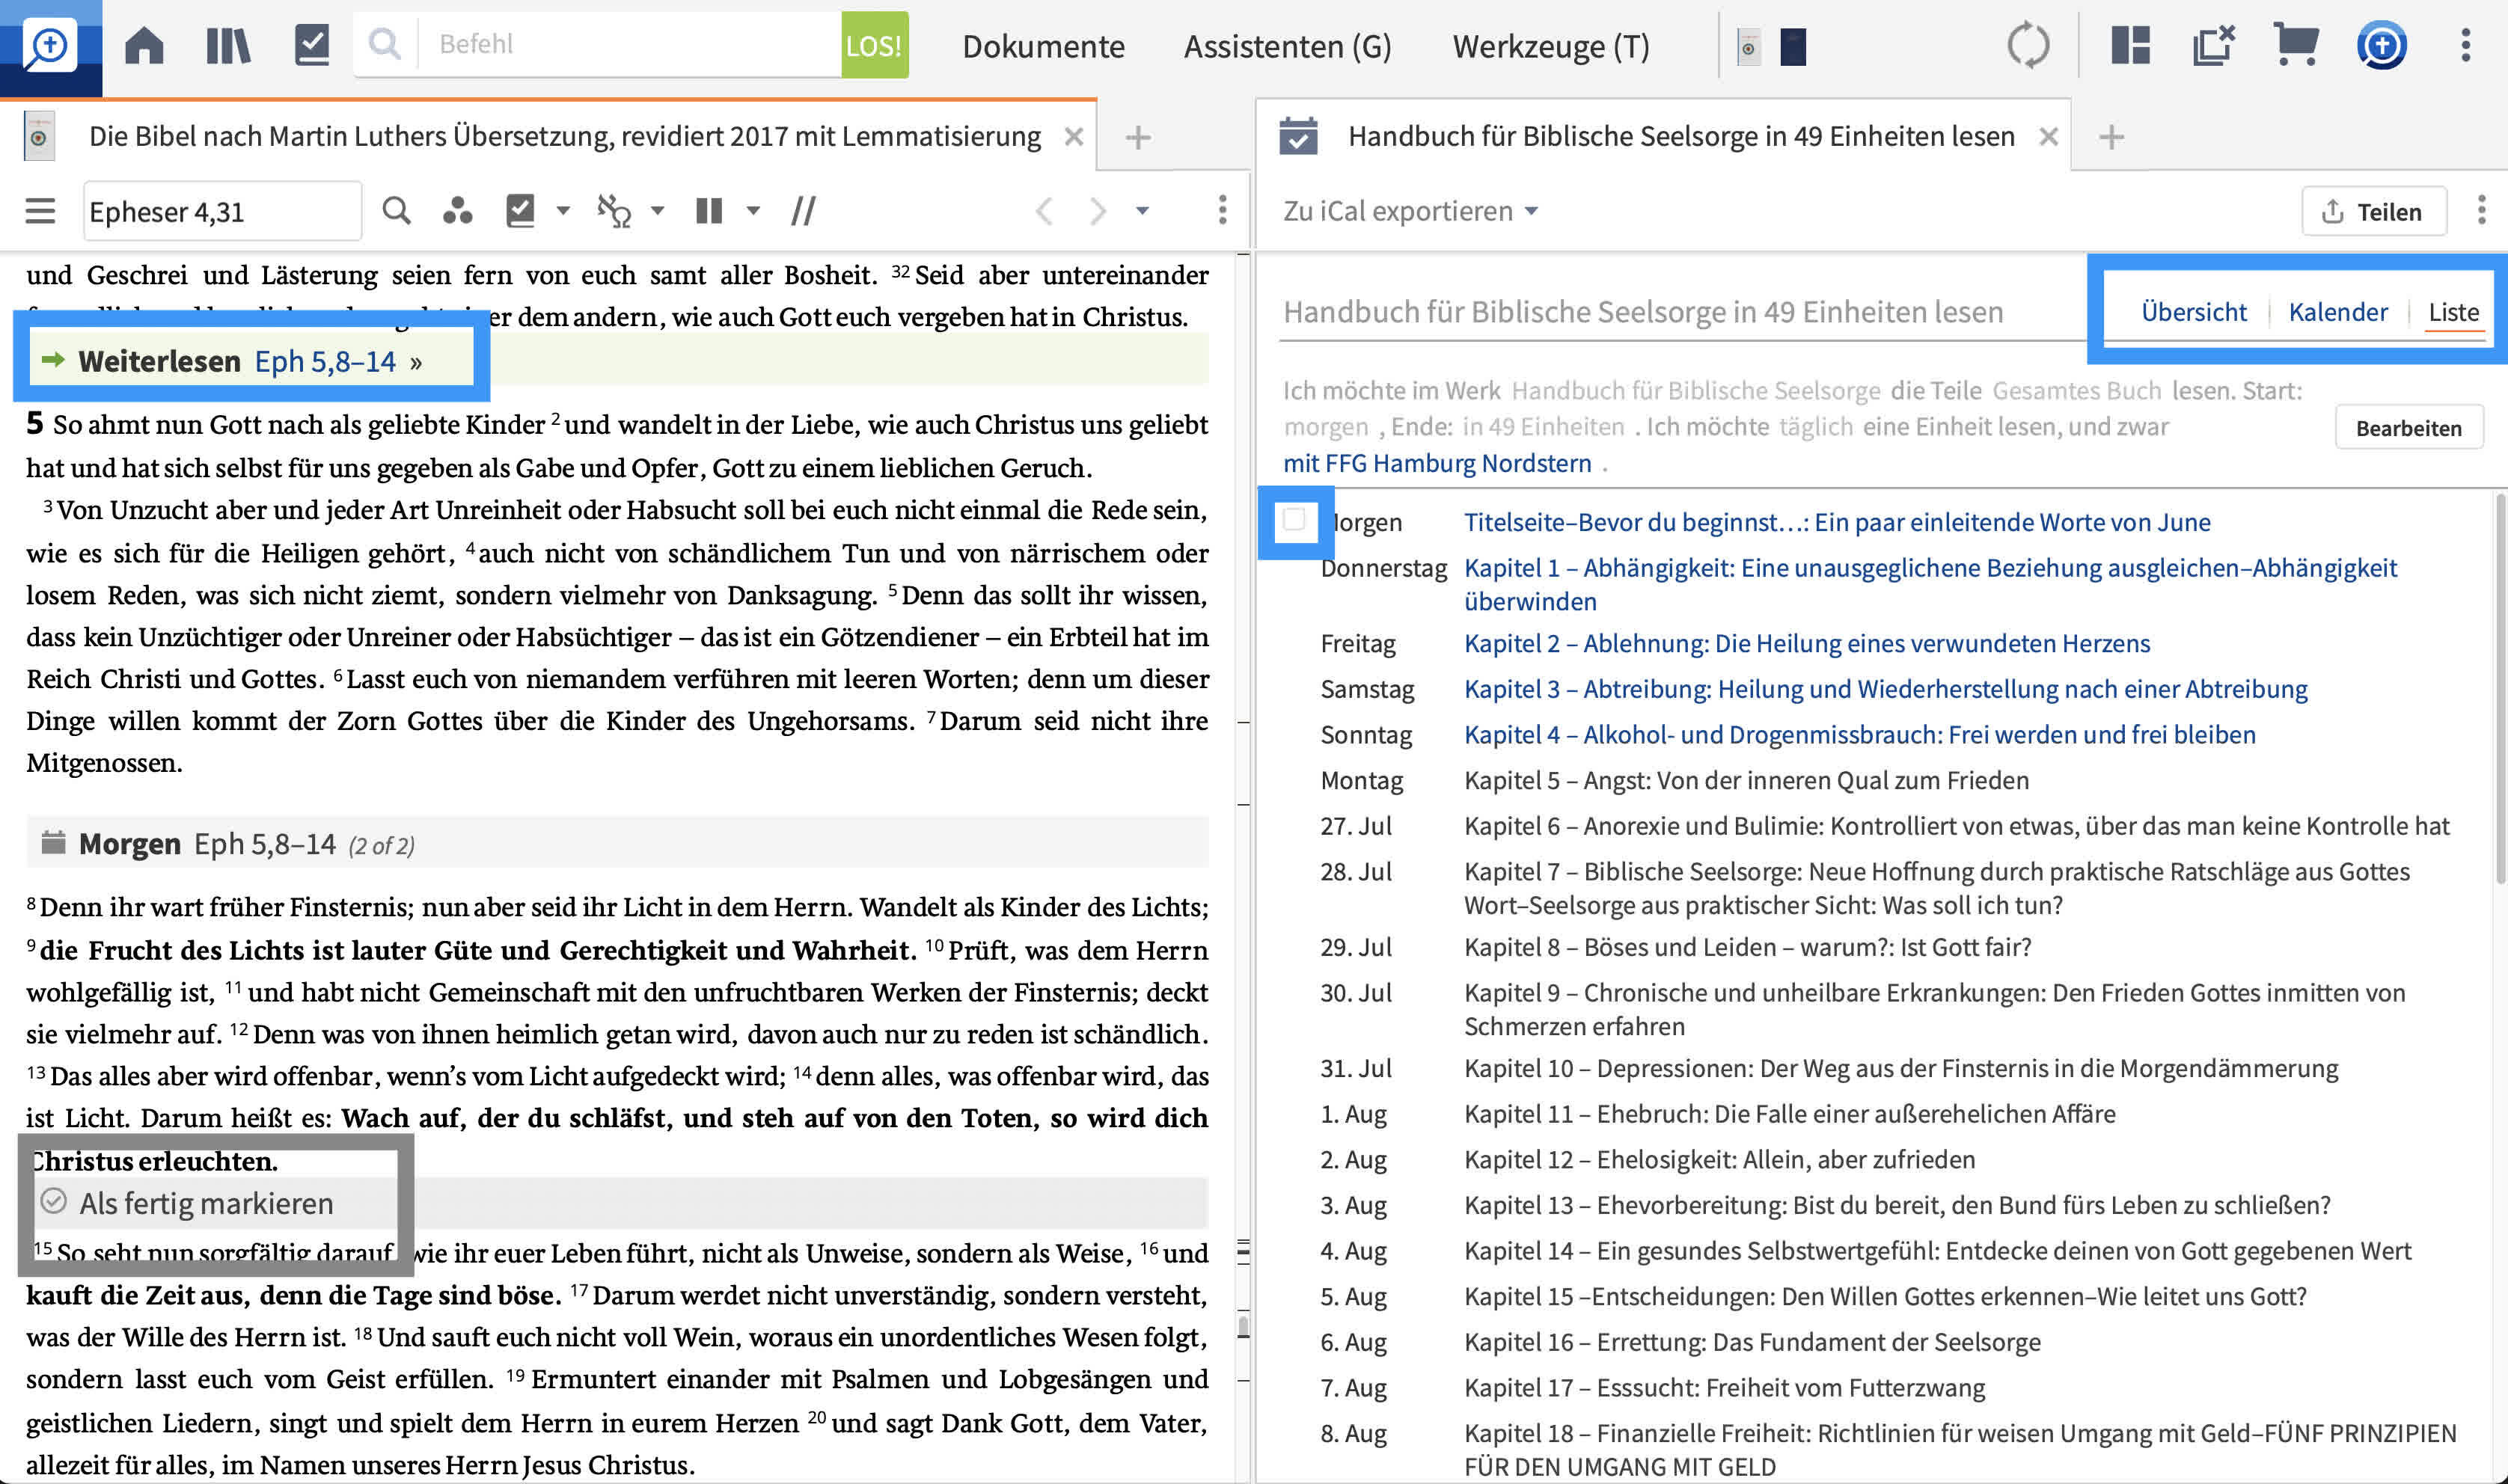
Task: Click the Bible text vertical scrollbar thumb
Action: pyautogui.click(x=1243, y=1327)
